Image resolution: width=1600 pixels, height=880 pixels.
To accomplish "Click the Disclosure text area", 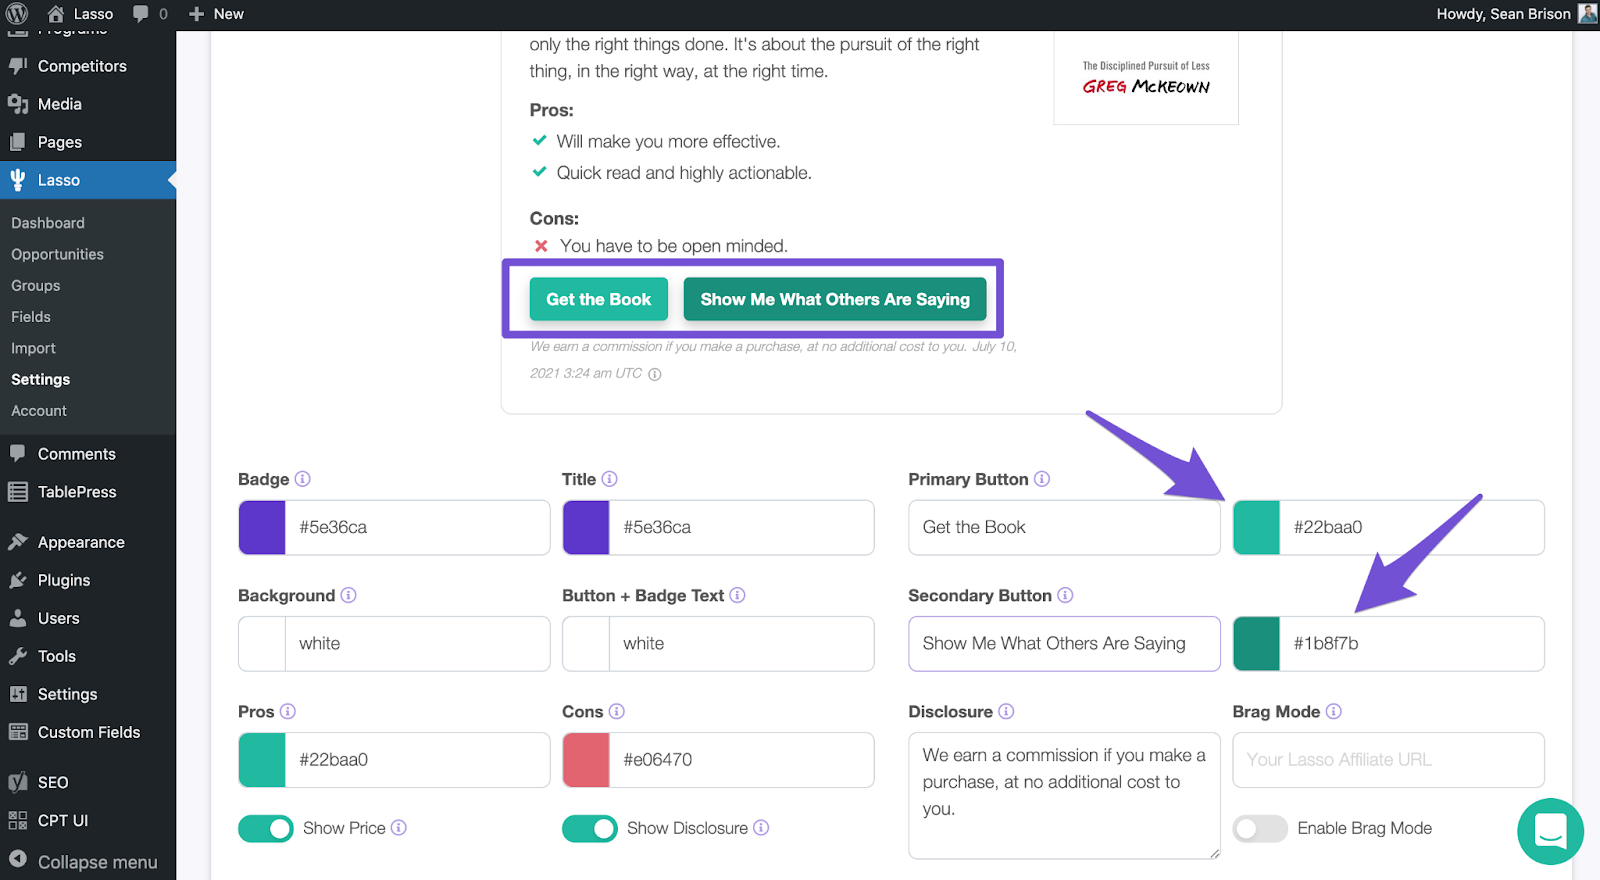I will coord(1064,795).
